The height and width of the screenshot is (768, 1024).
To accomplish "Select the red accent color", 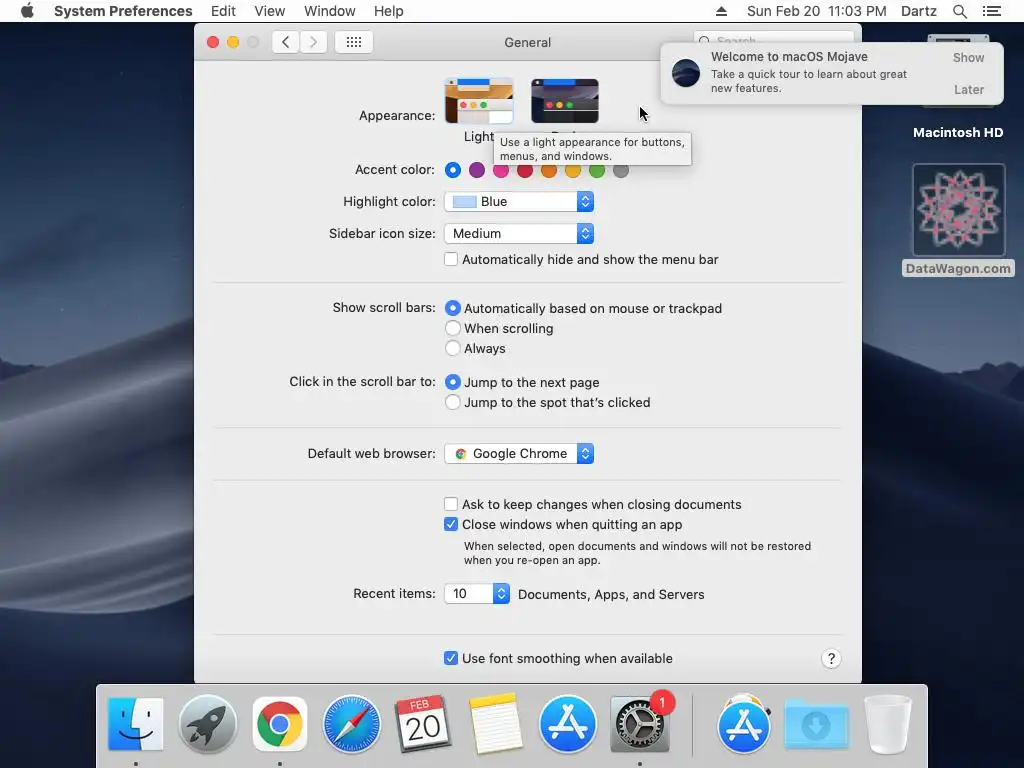I will point(524,170).
